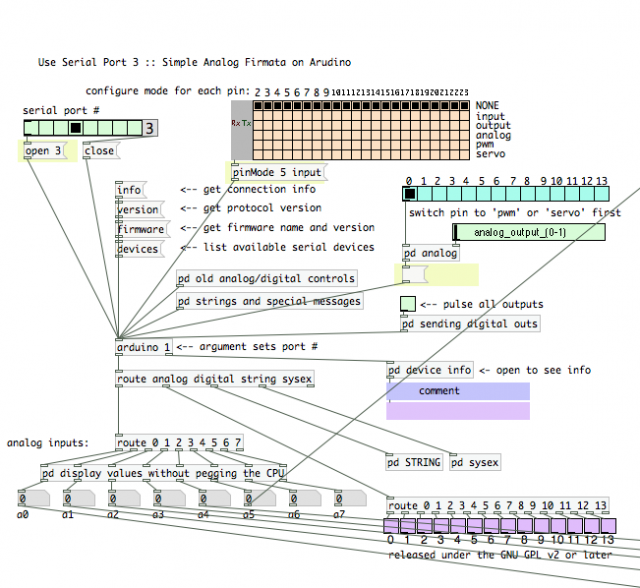Open 'pd strings and special messages' subpatch

tap(270, 301)
